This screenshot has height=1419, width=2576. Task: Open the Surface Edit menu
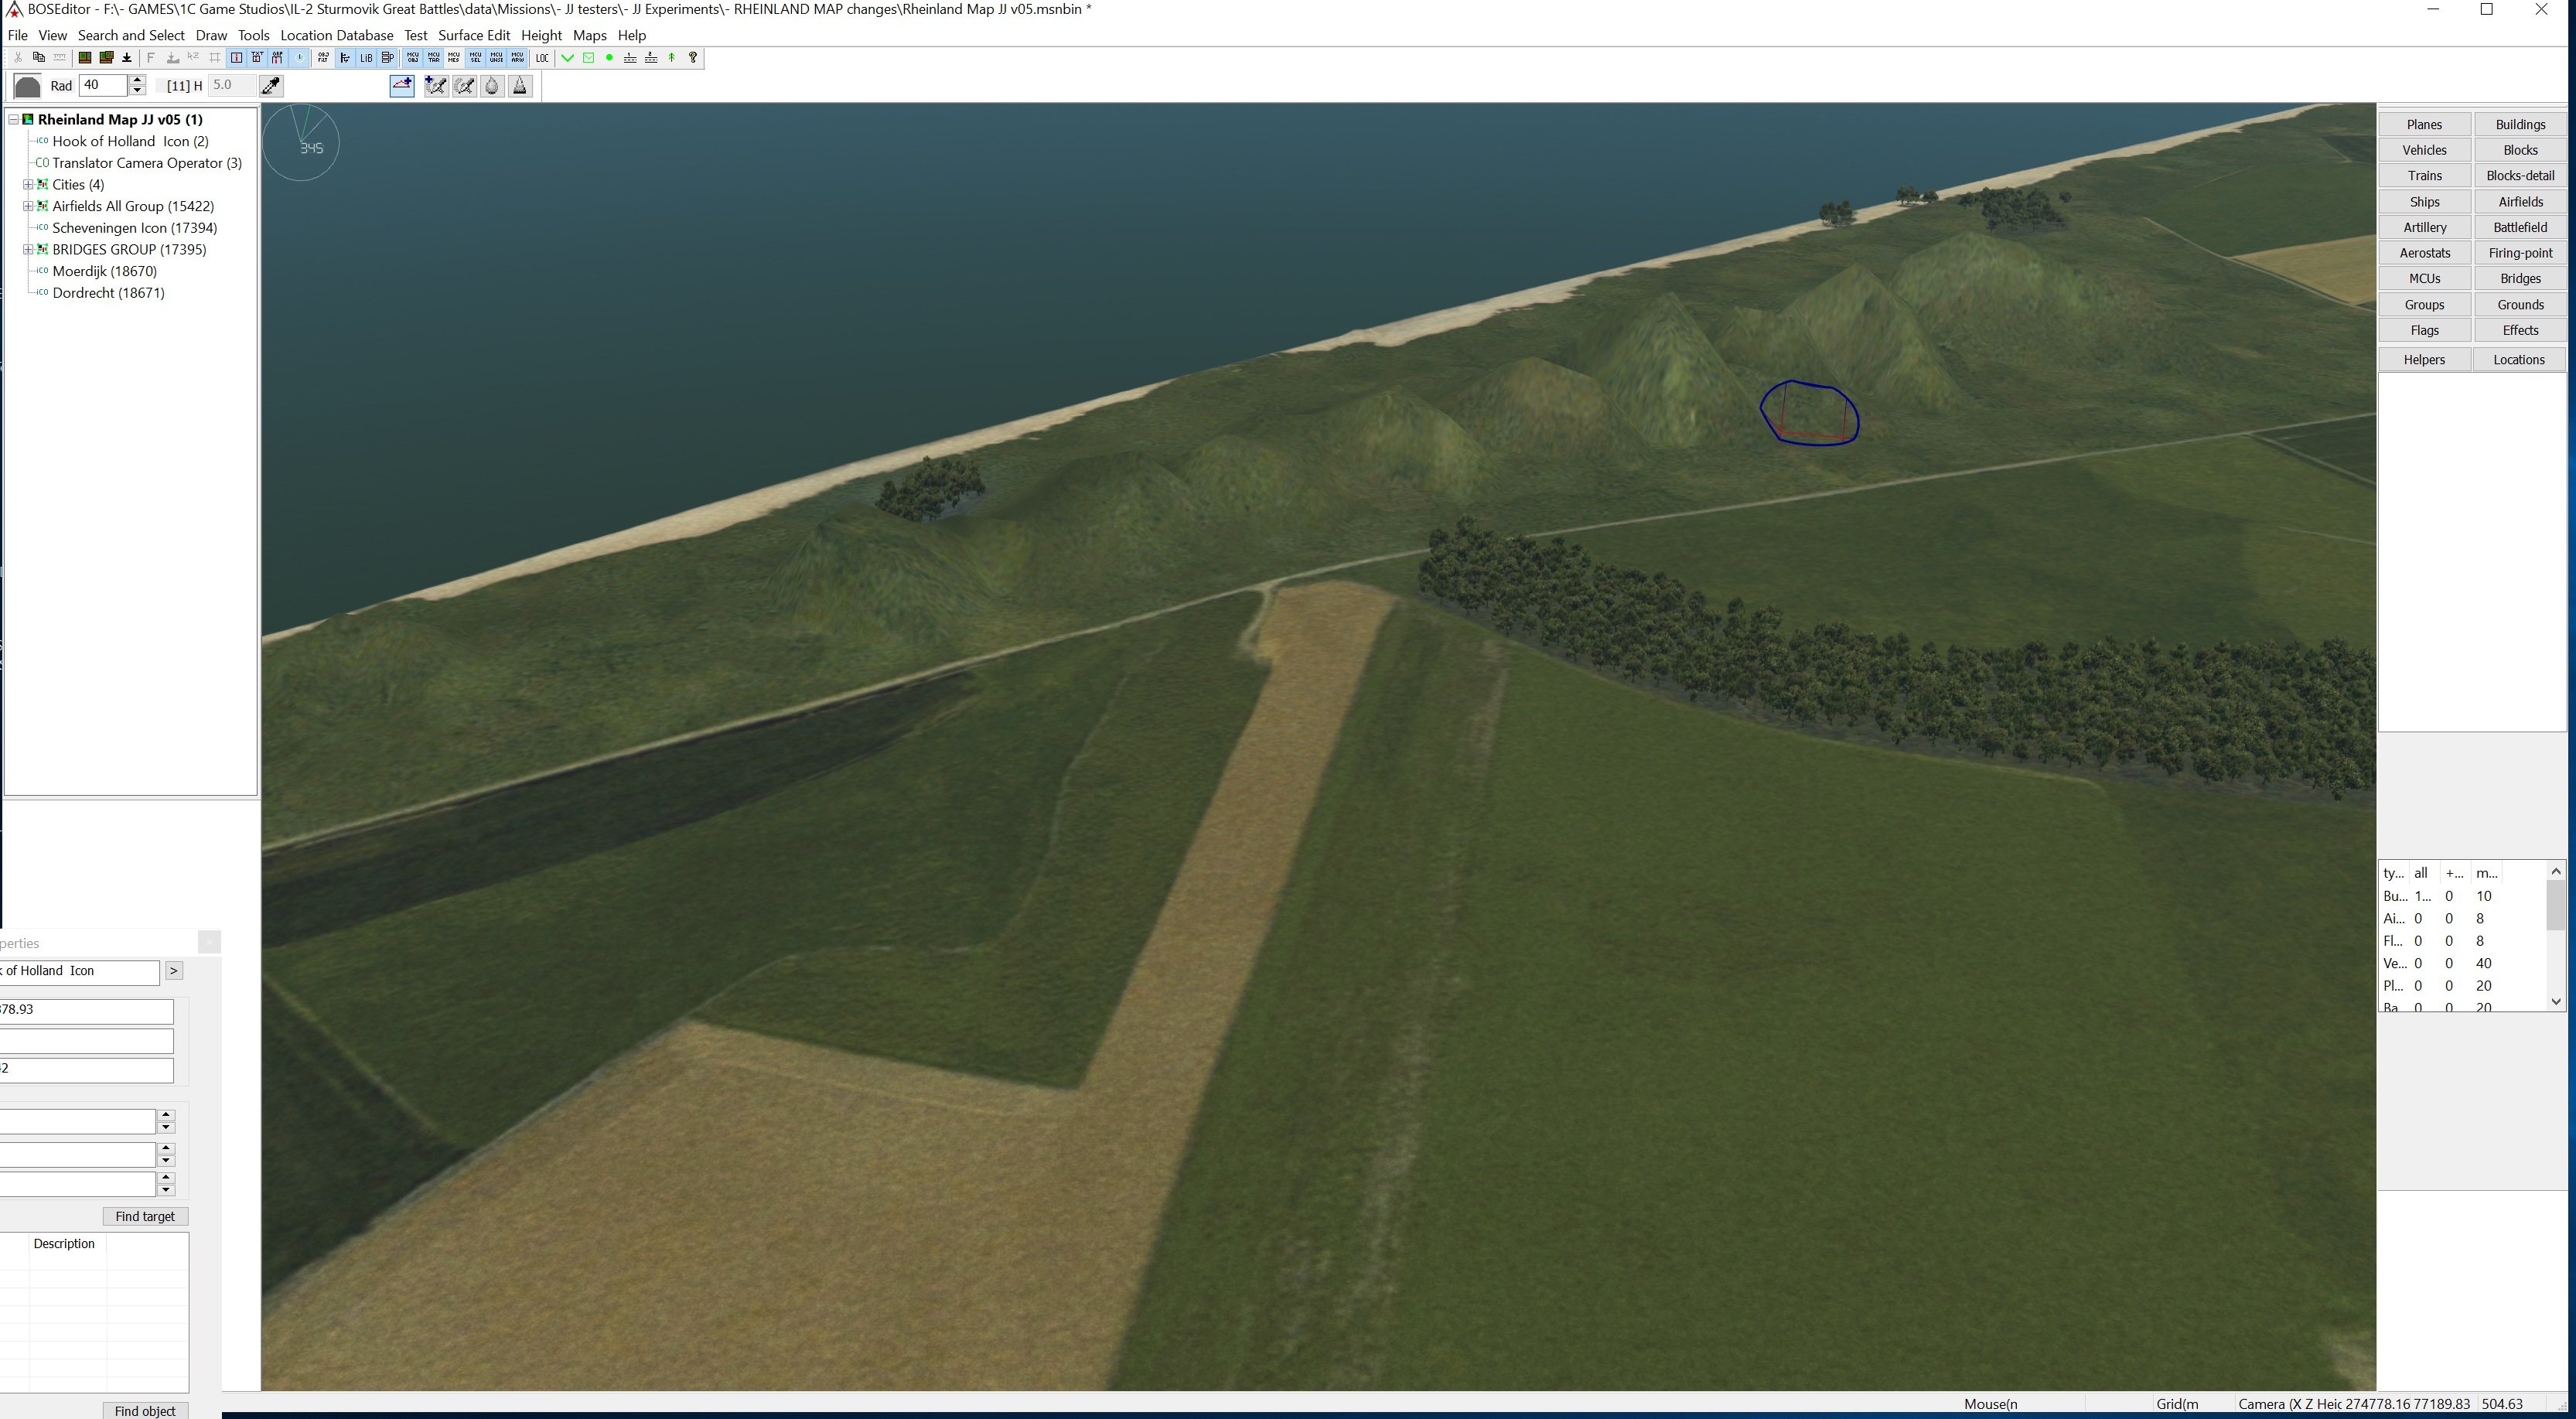pos(473,35)
